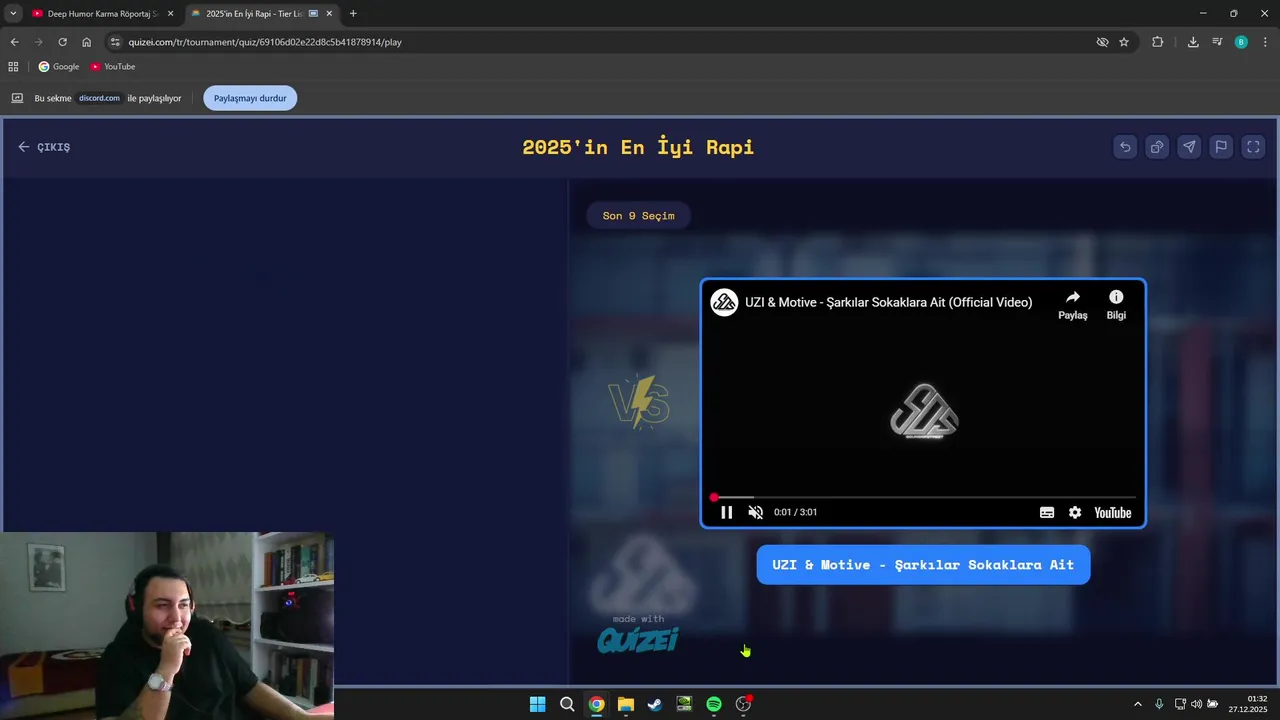Seek on the YouTube video progress bar
This screenshot has width=1280, height=720.
924,497
